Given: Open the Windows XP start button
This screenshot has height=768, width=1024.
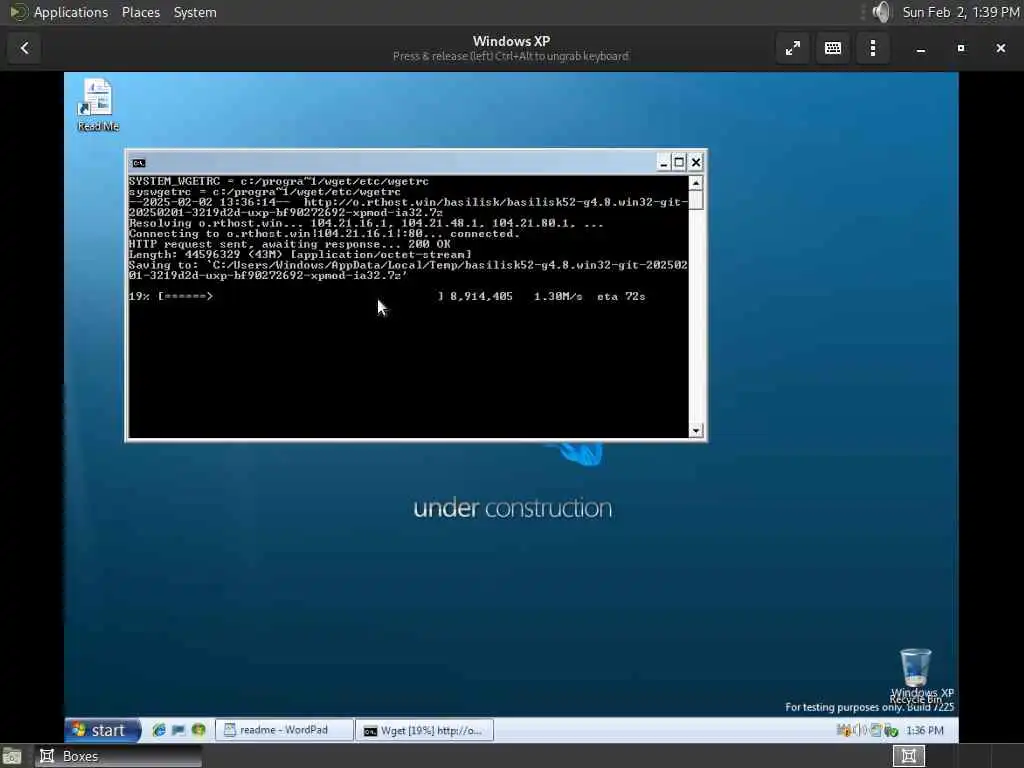Looking at the screenshot, I should coord(103,730).
